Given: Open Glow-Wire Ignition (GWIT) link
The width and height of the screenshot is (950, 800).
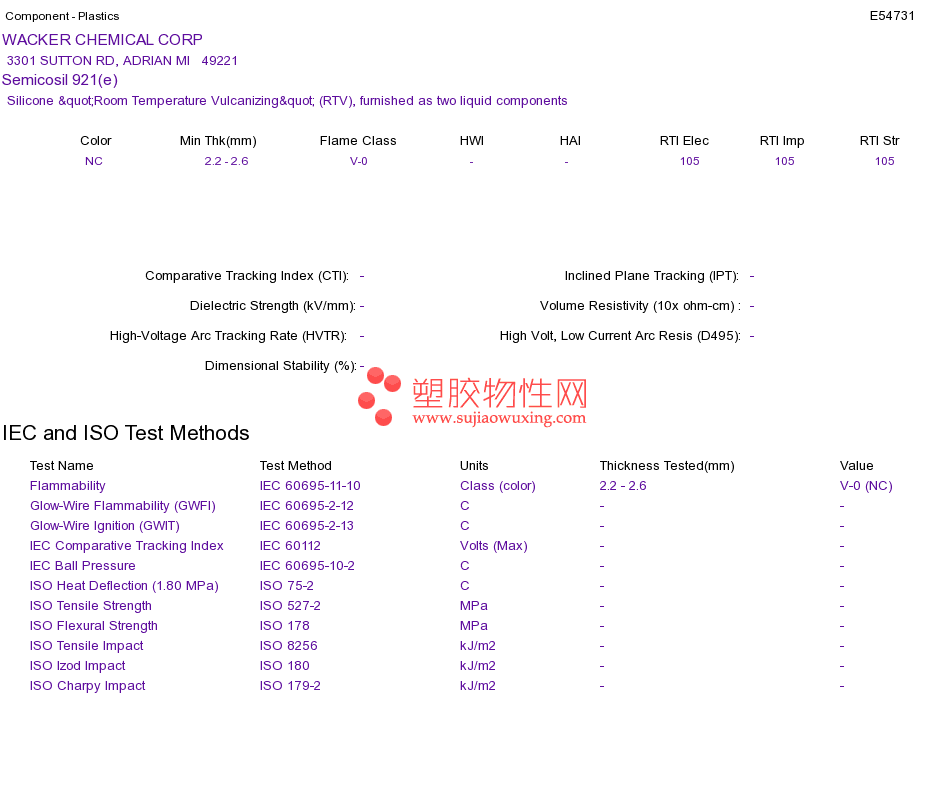Looking at the screenshot, I should [x=105, y=525].
